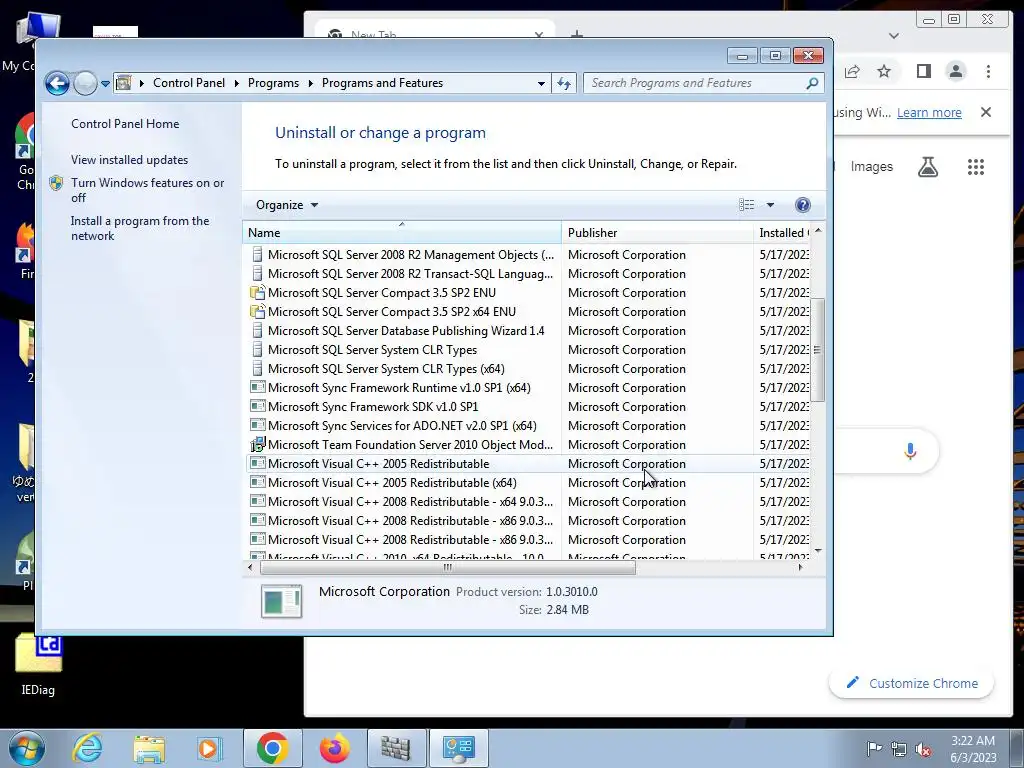Click icon of SQL Server System CLR Types
This screenshot has width=1024, height=768.
(257, 349)
